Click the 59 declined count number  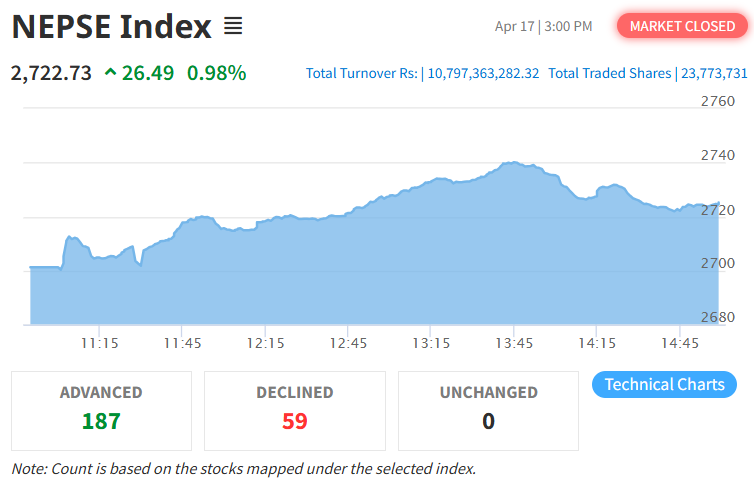click(294, 421)
